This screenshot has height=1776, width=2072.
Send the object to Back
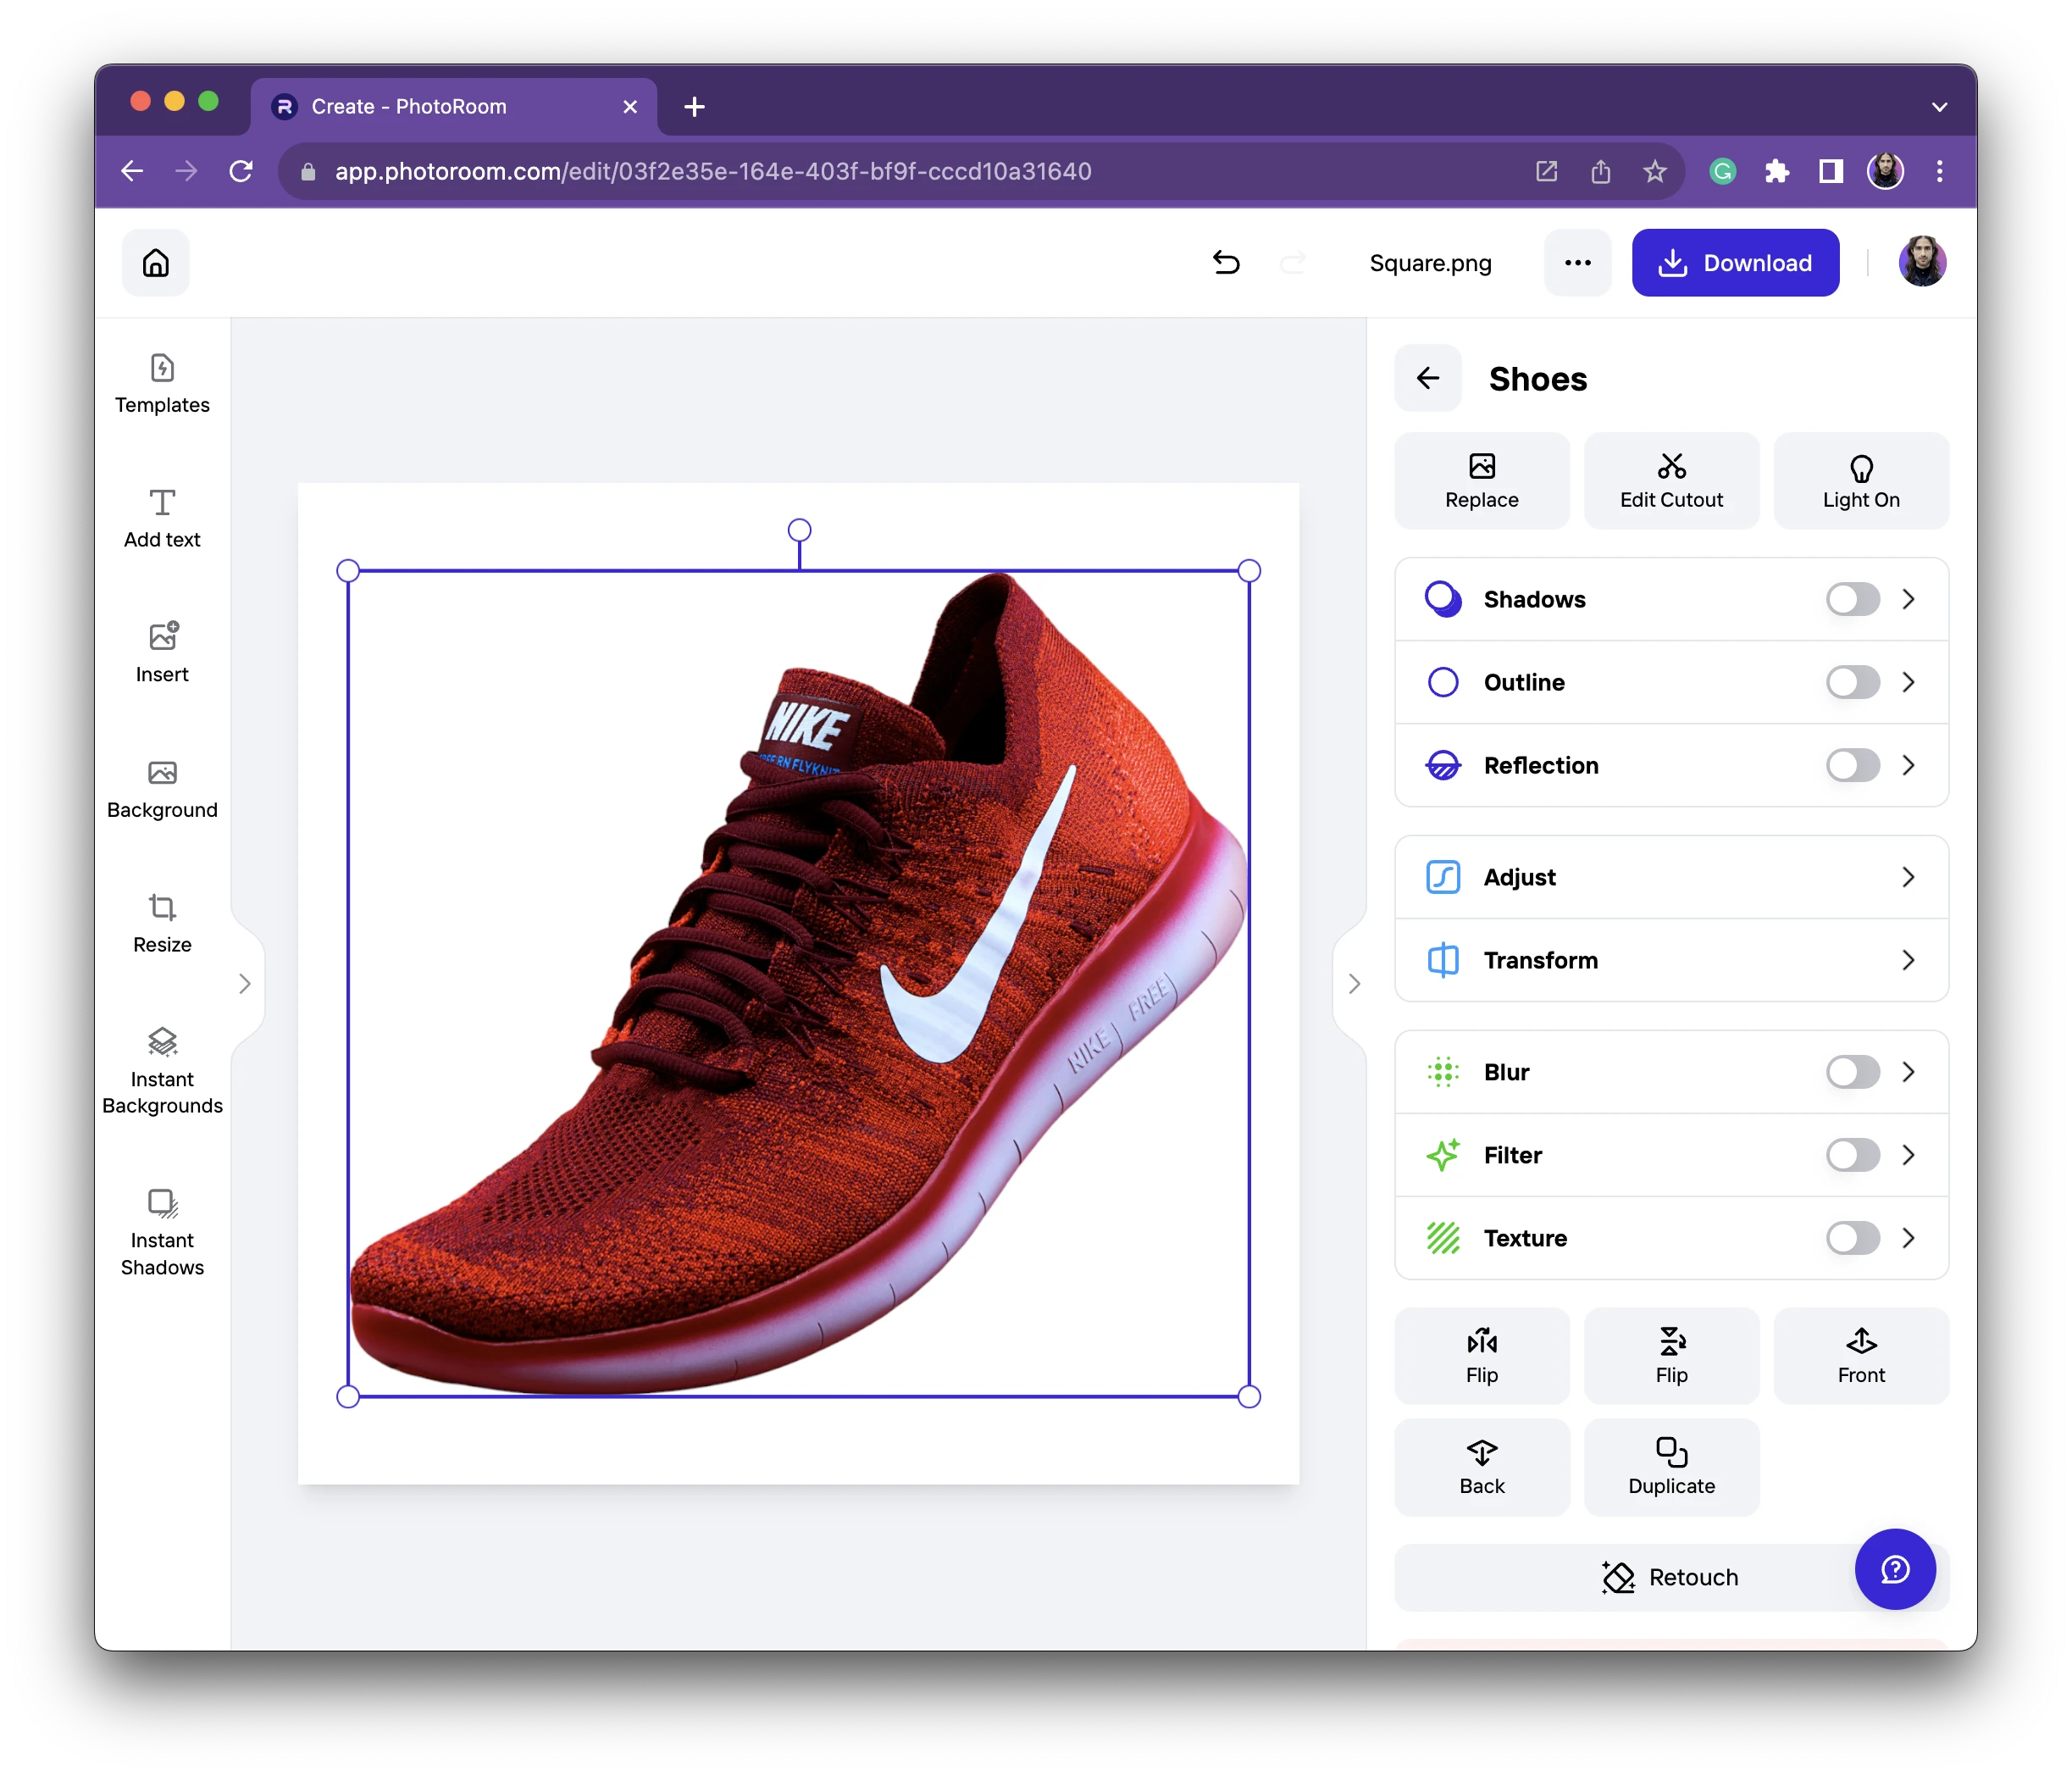pos(1481,1467)
